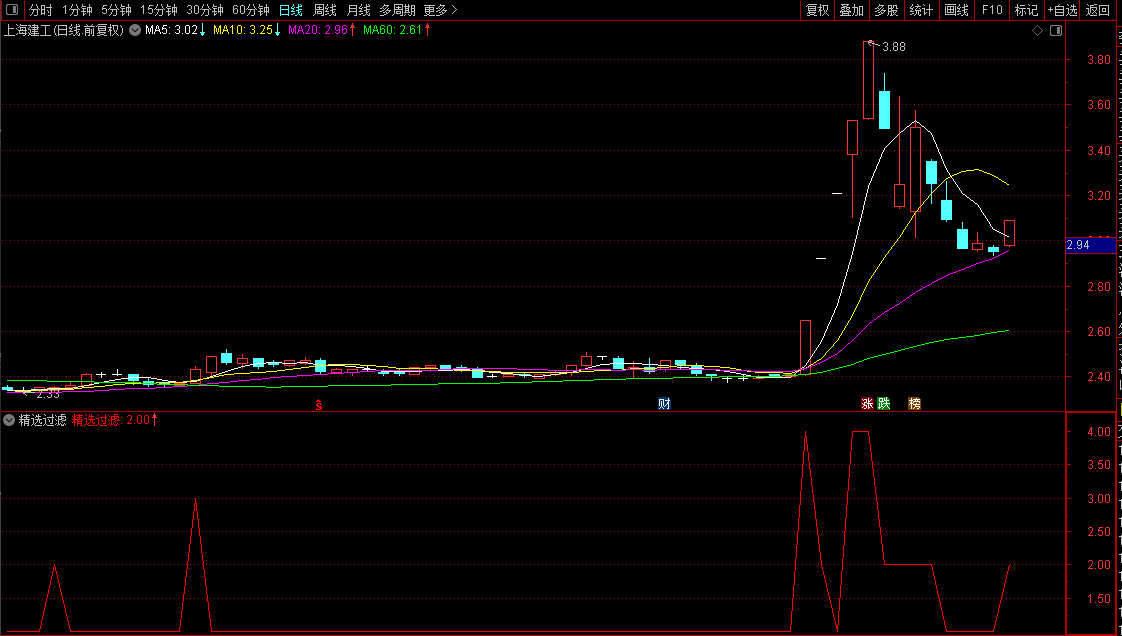Click the red S event marker
The image size is (1122, 636).
click(319, 404)
